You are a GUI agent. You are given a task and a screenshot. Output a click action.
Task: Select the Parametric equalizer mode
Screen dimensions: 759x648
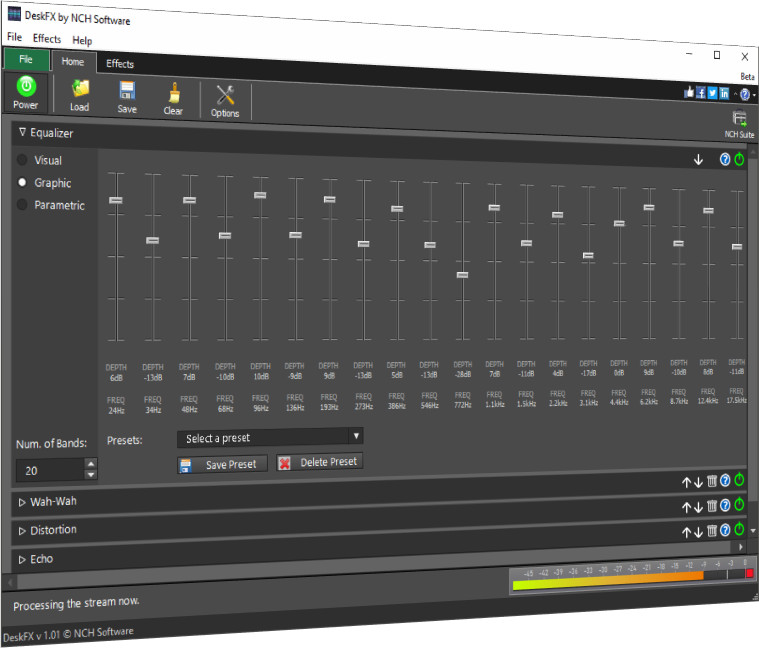click(23, 205)
